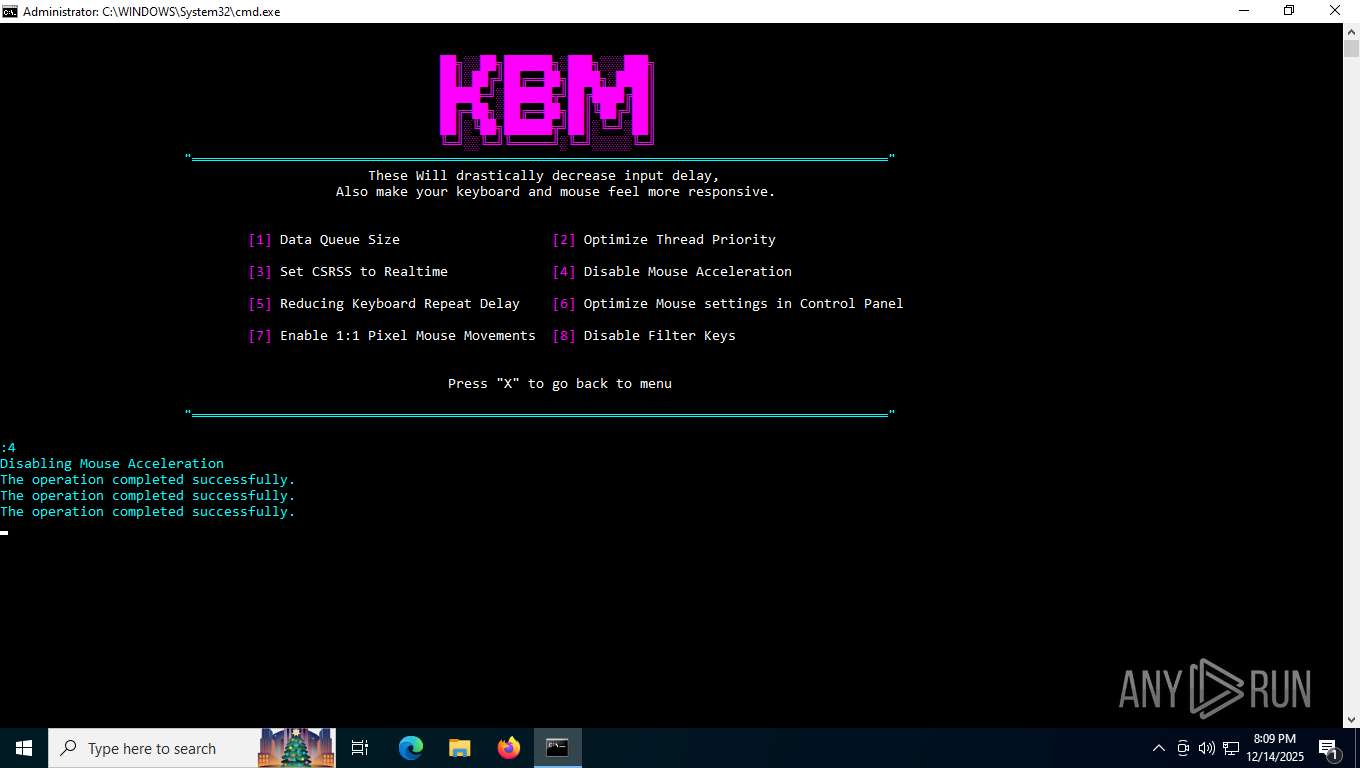Show hidden system tray icons
The image size is (1360, 768).
(1159, 748)
